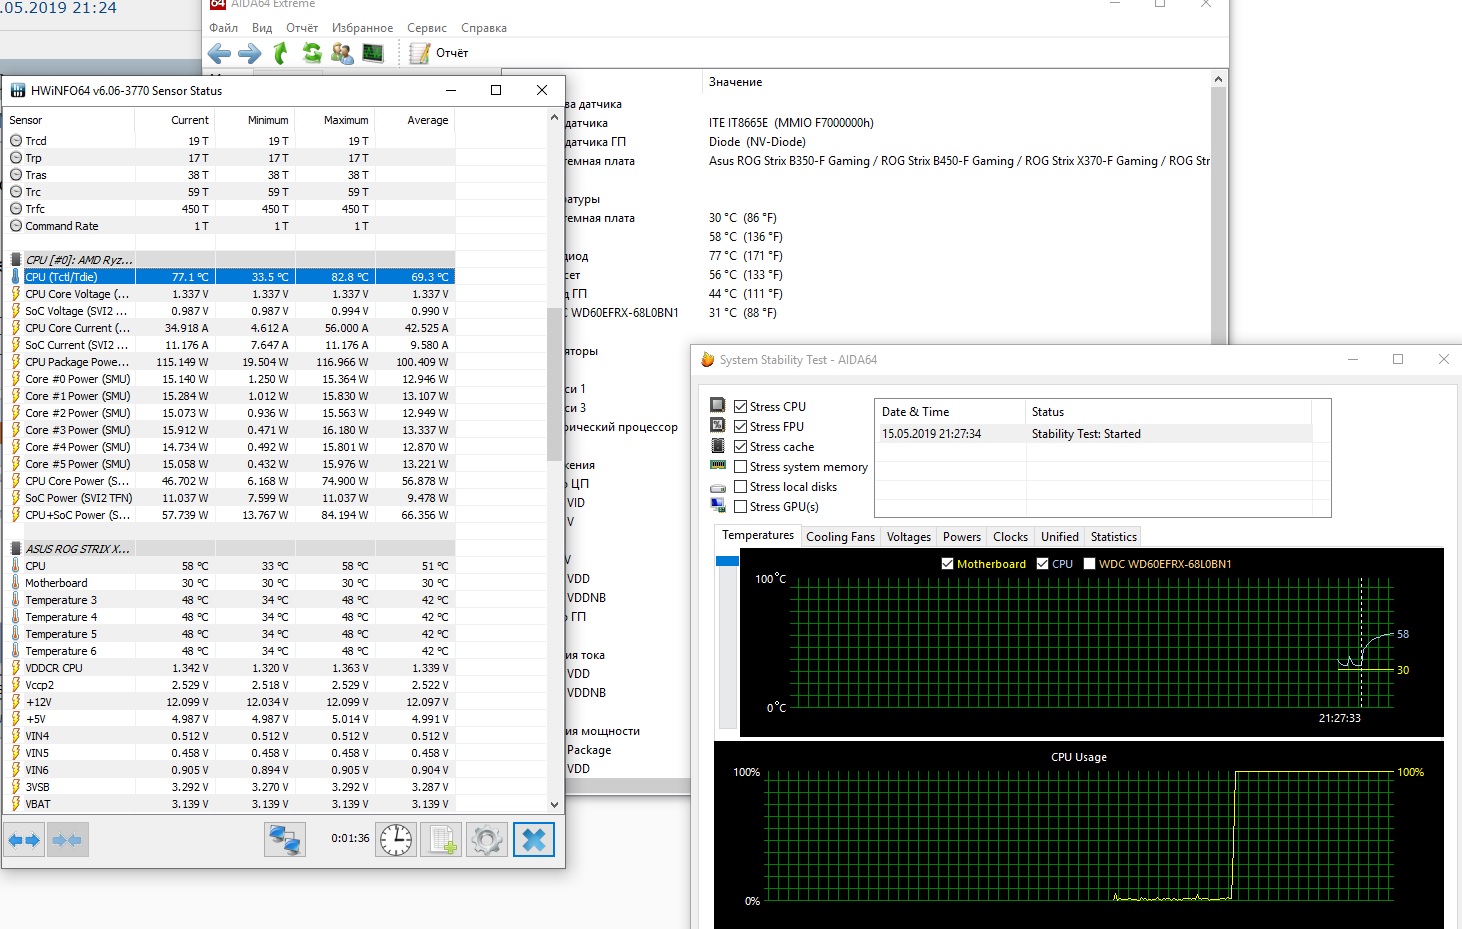Click HWiNFO clock reset timer icon

pos(396,840)
